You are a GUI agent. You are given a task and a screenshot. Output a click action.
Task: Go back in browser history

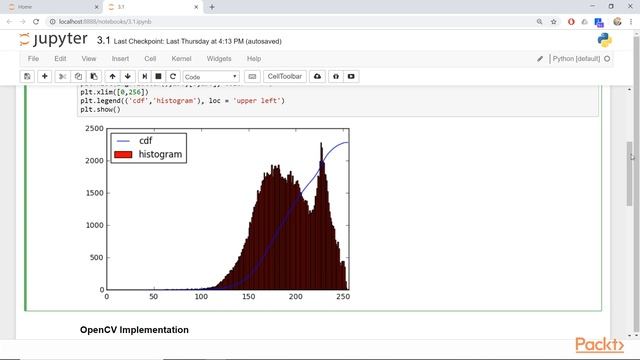pyautogui.click(x=9, y=22)
